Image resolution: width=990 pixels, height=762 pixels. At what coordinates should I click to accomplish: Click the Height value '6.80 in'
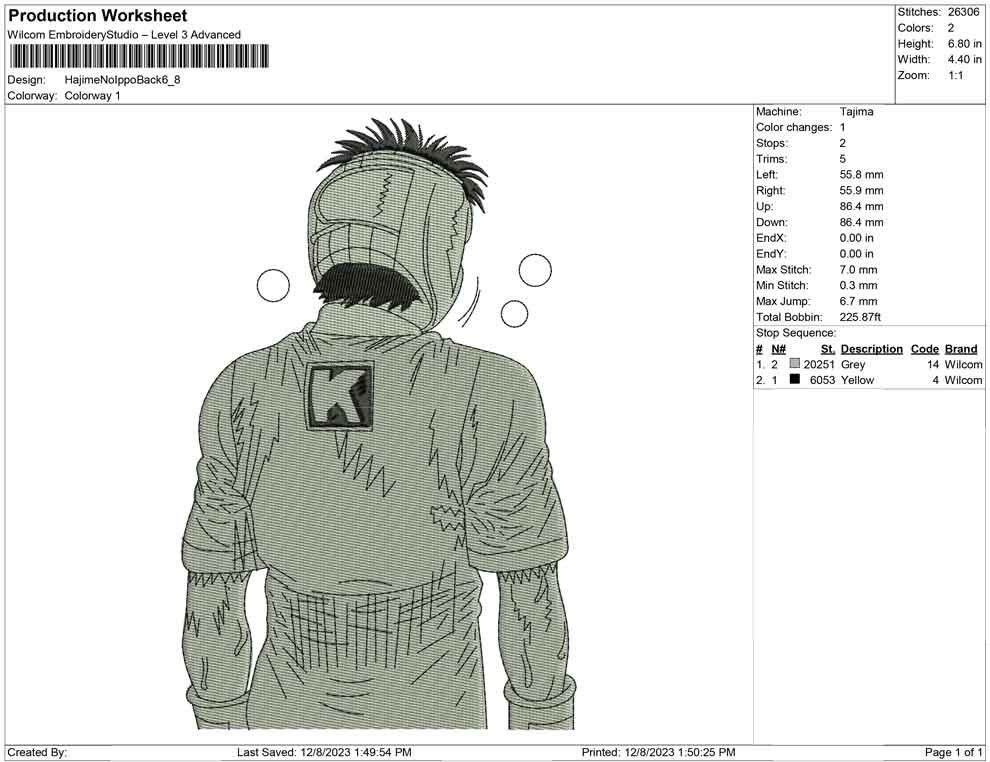coord(965,44)
